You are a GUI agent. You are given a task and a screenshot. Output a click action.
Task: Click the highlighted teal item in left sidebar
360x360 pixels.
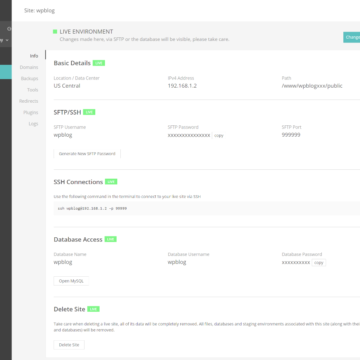click(x=6, y=72)
